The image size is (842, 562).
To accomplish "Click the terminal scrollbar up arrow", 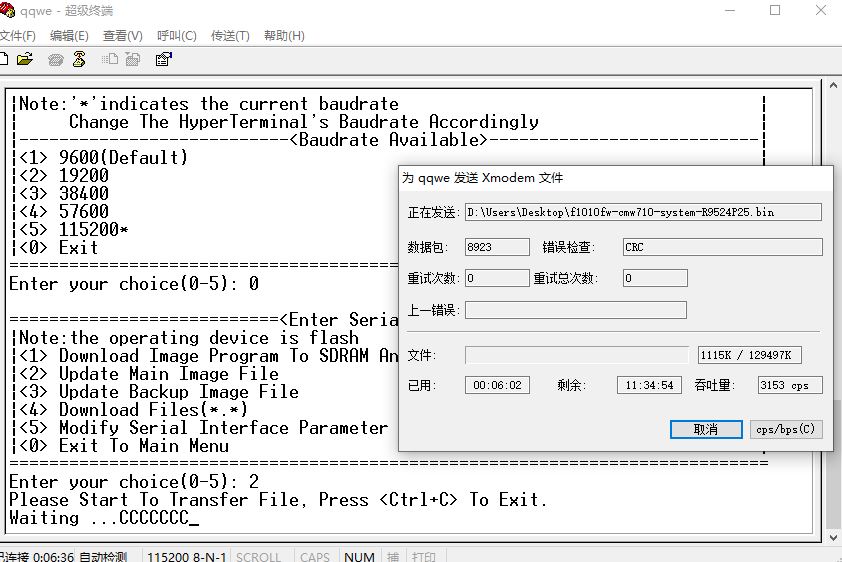I will 833,85.
